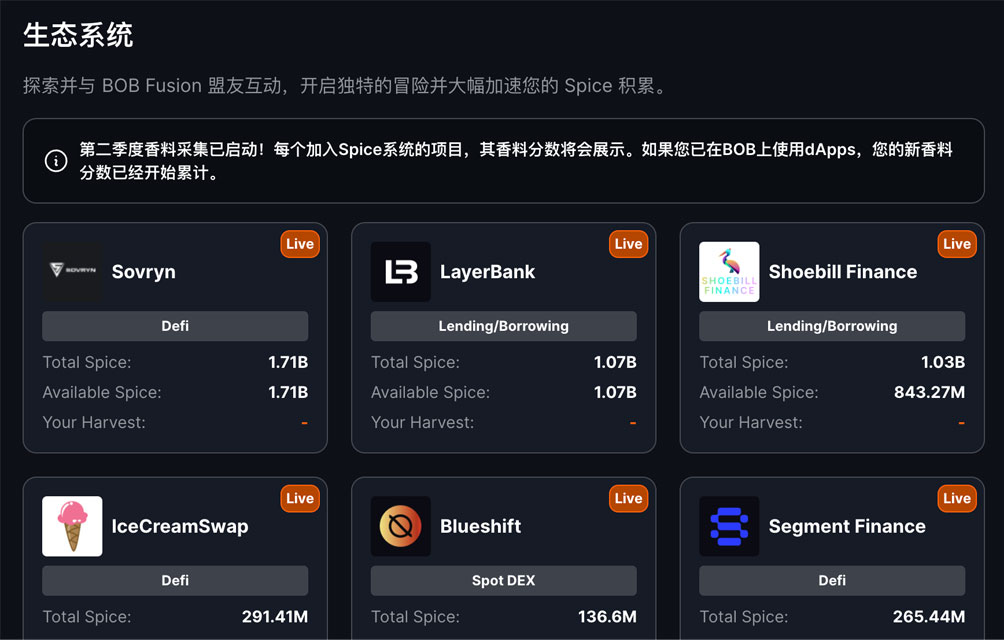Click LayerBank's Available Spice value 1.07B

coord(615,392)
